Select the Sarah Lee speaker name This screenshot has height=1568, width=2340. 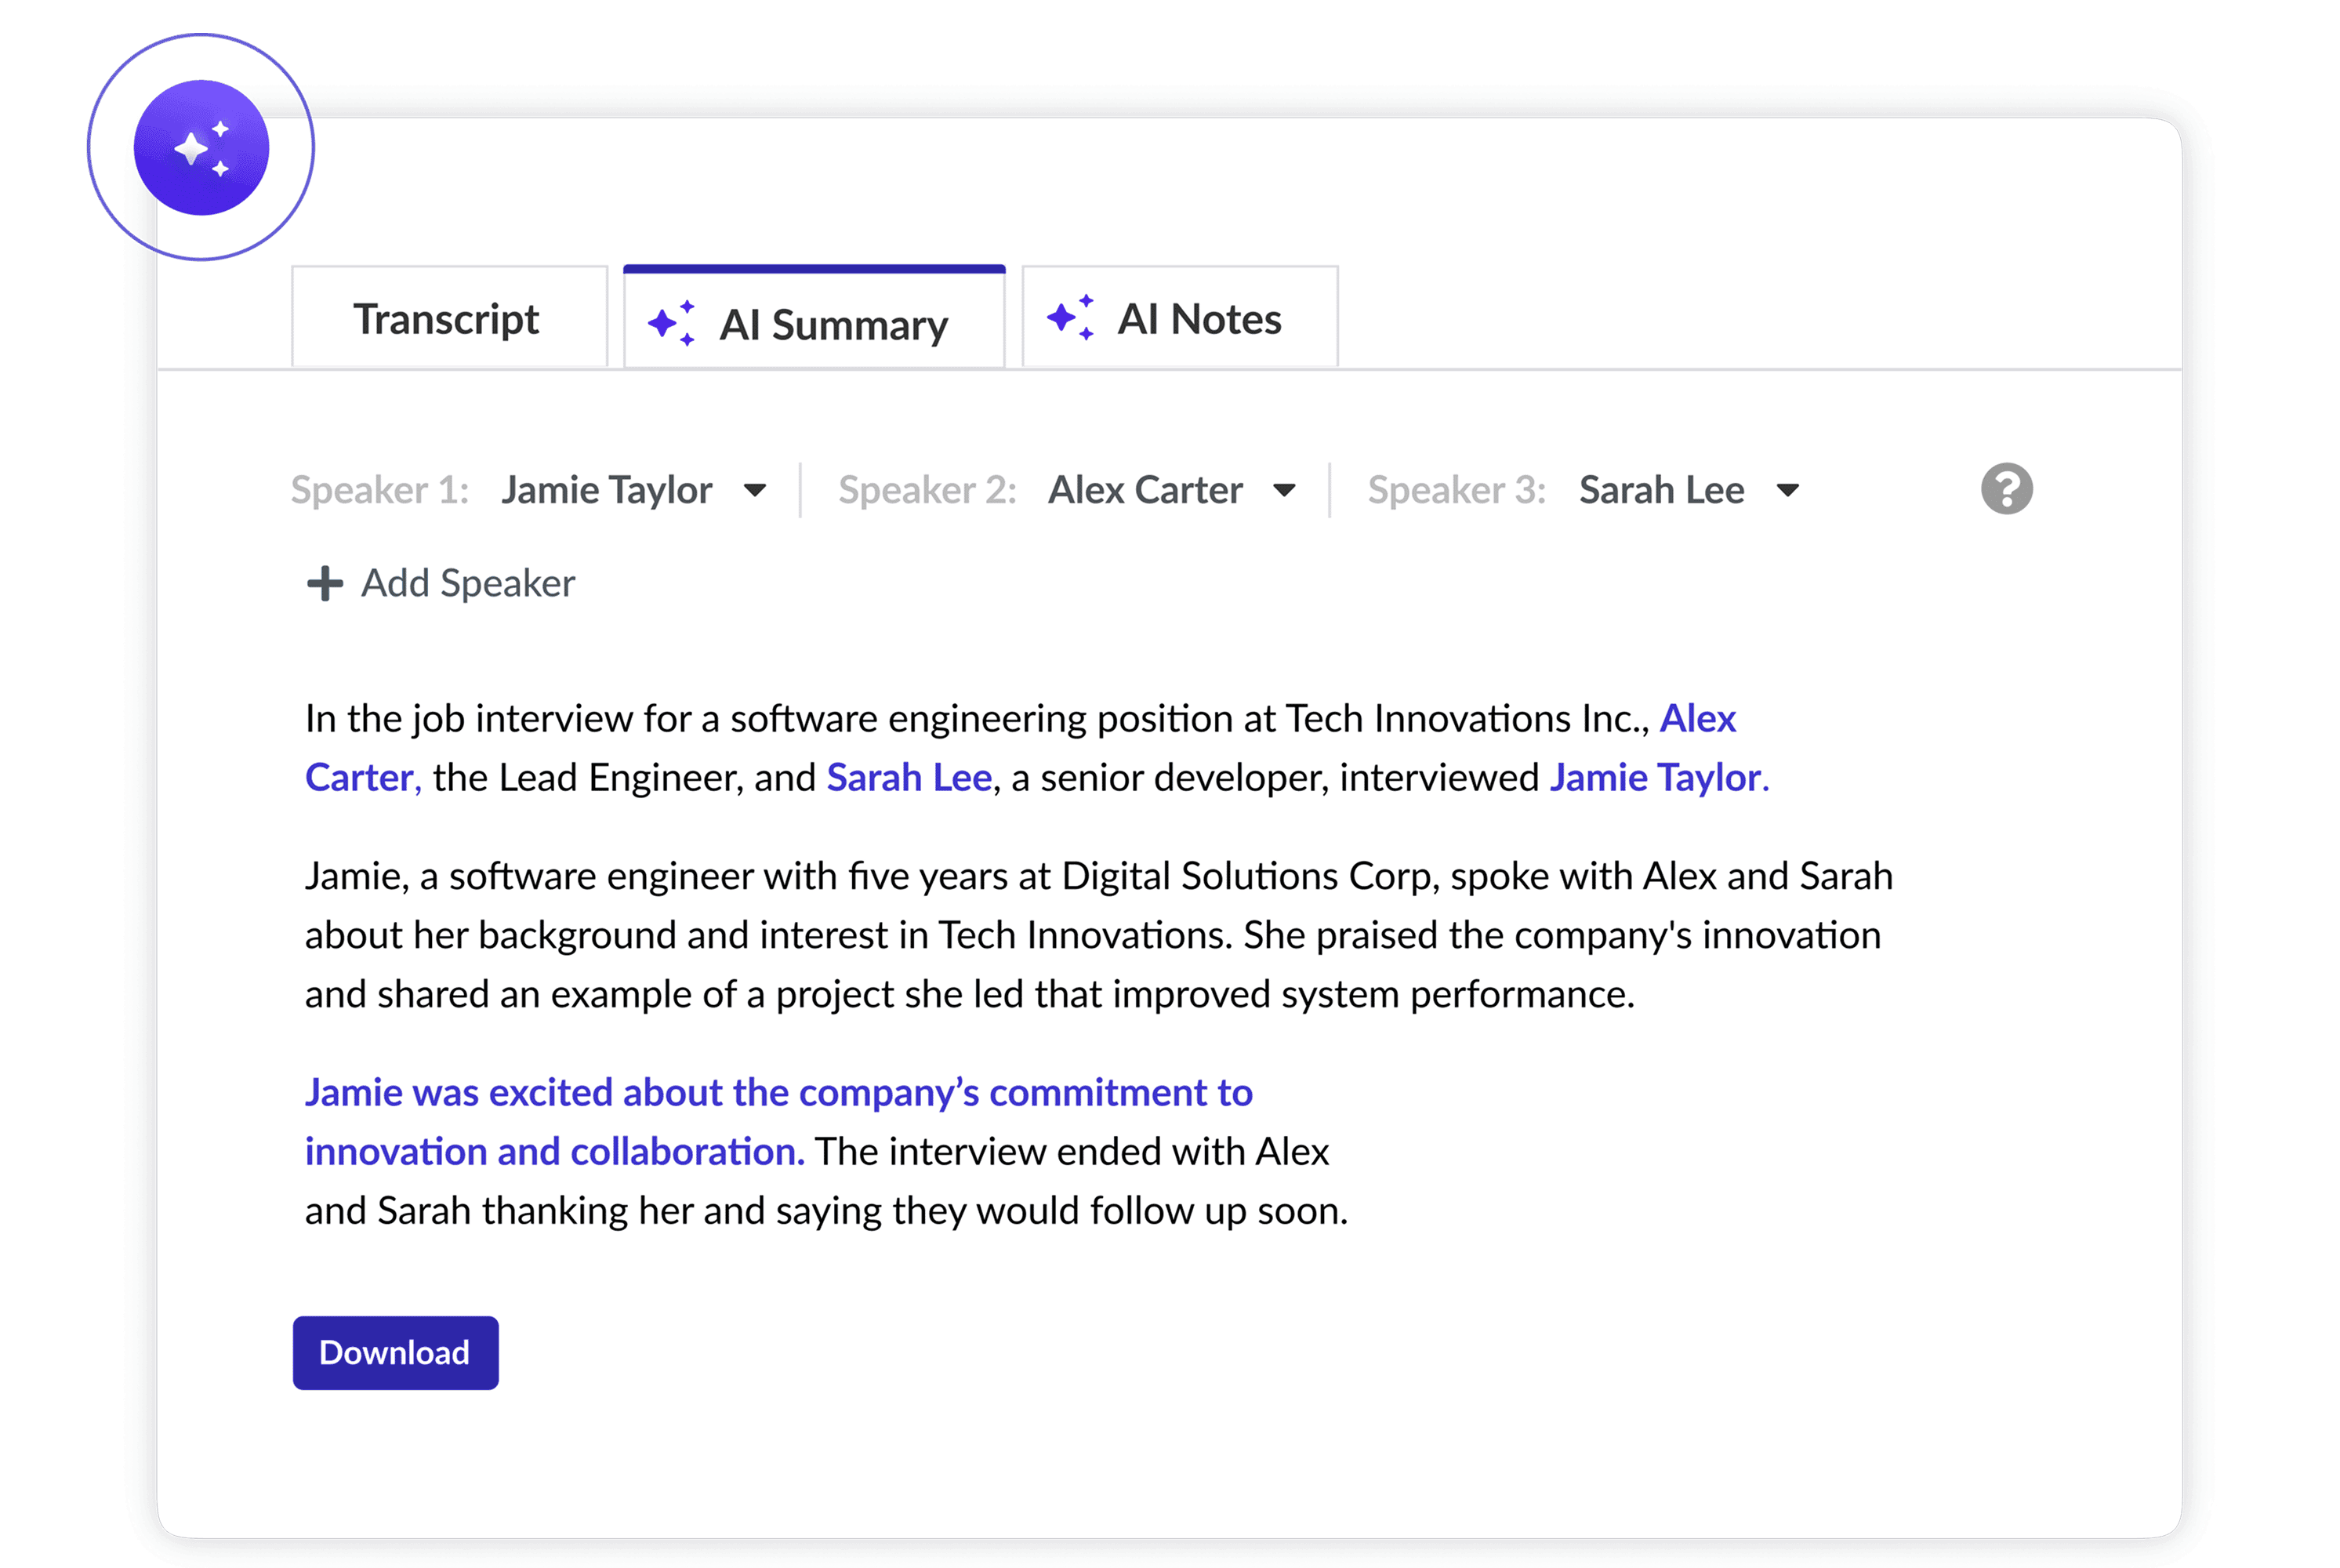1661,490
